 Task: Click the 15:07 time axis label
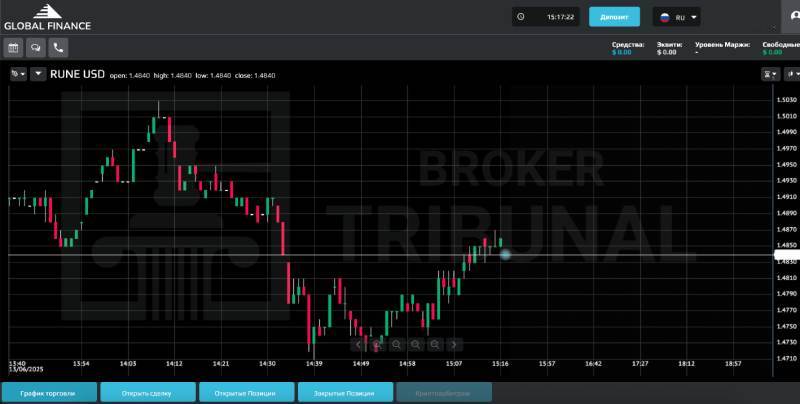[454, 364]
